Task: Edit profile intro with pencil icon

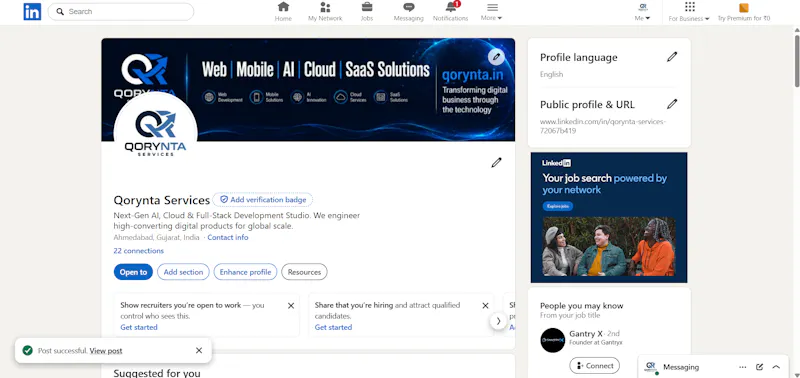Action: pos(496,163)
